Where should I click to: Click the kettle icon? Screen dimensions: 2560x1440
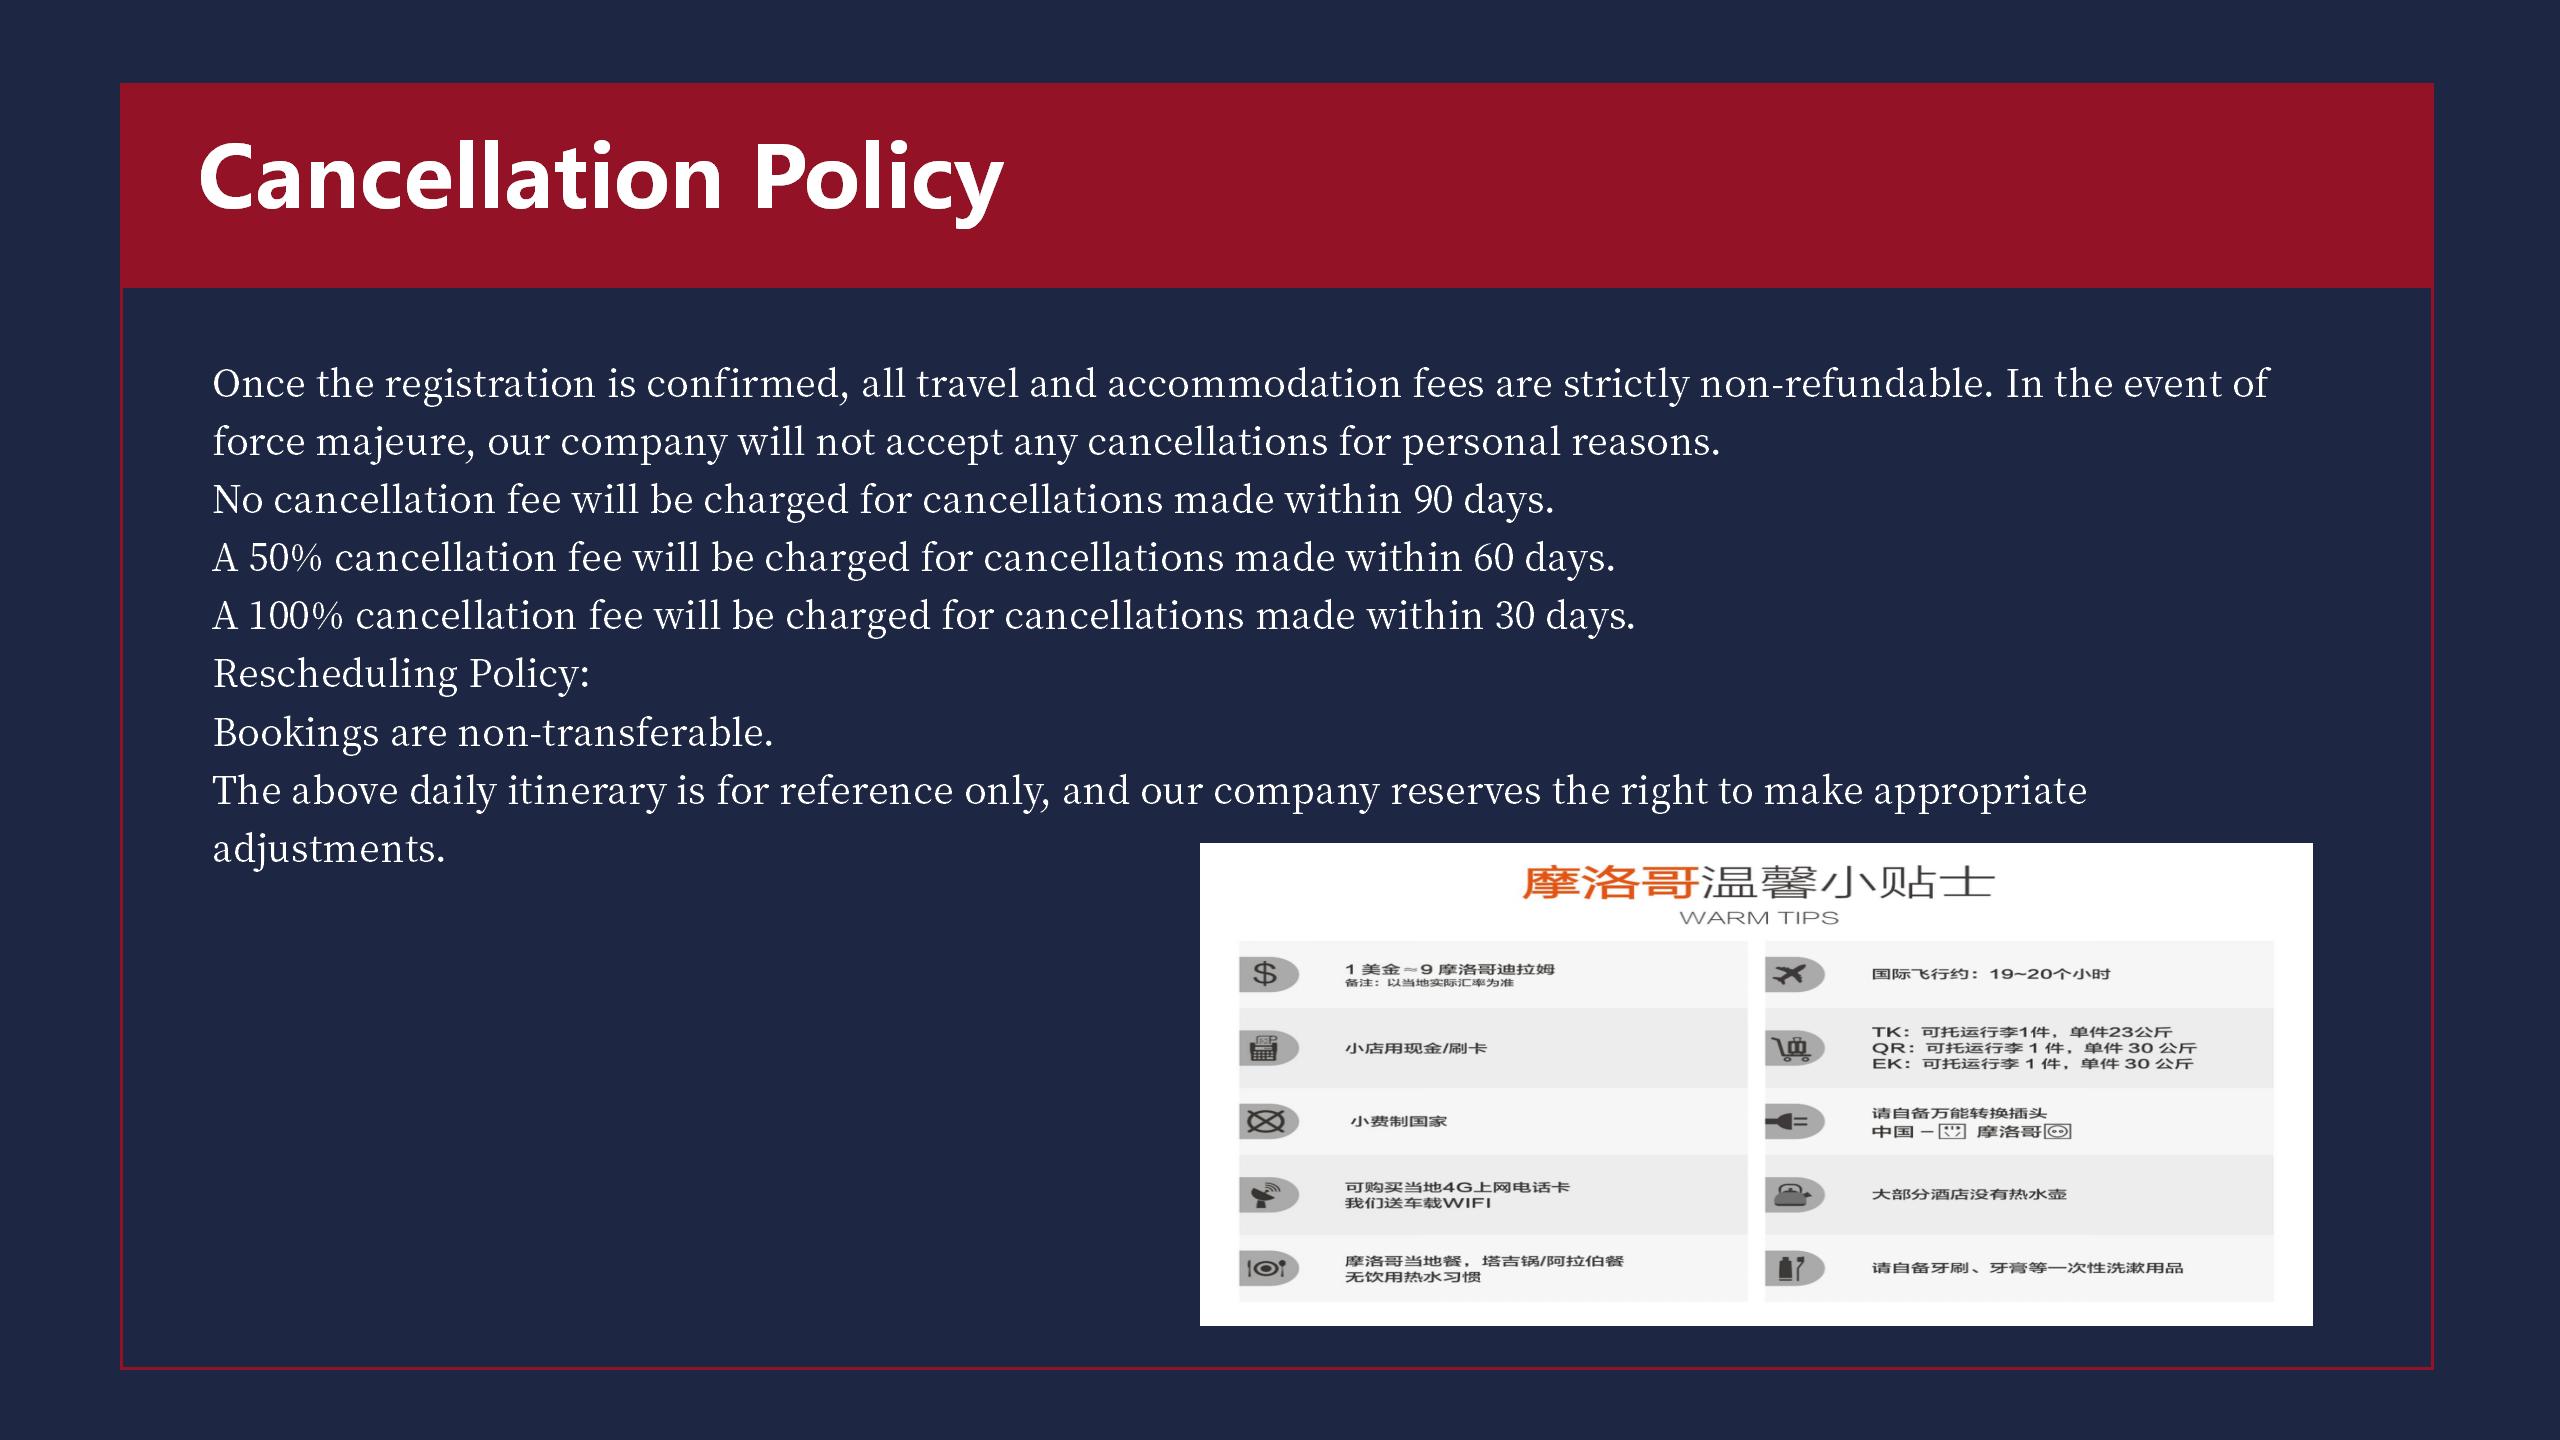point(1792,1194)
